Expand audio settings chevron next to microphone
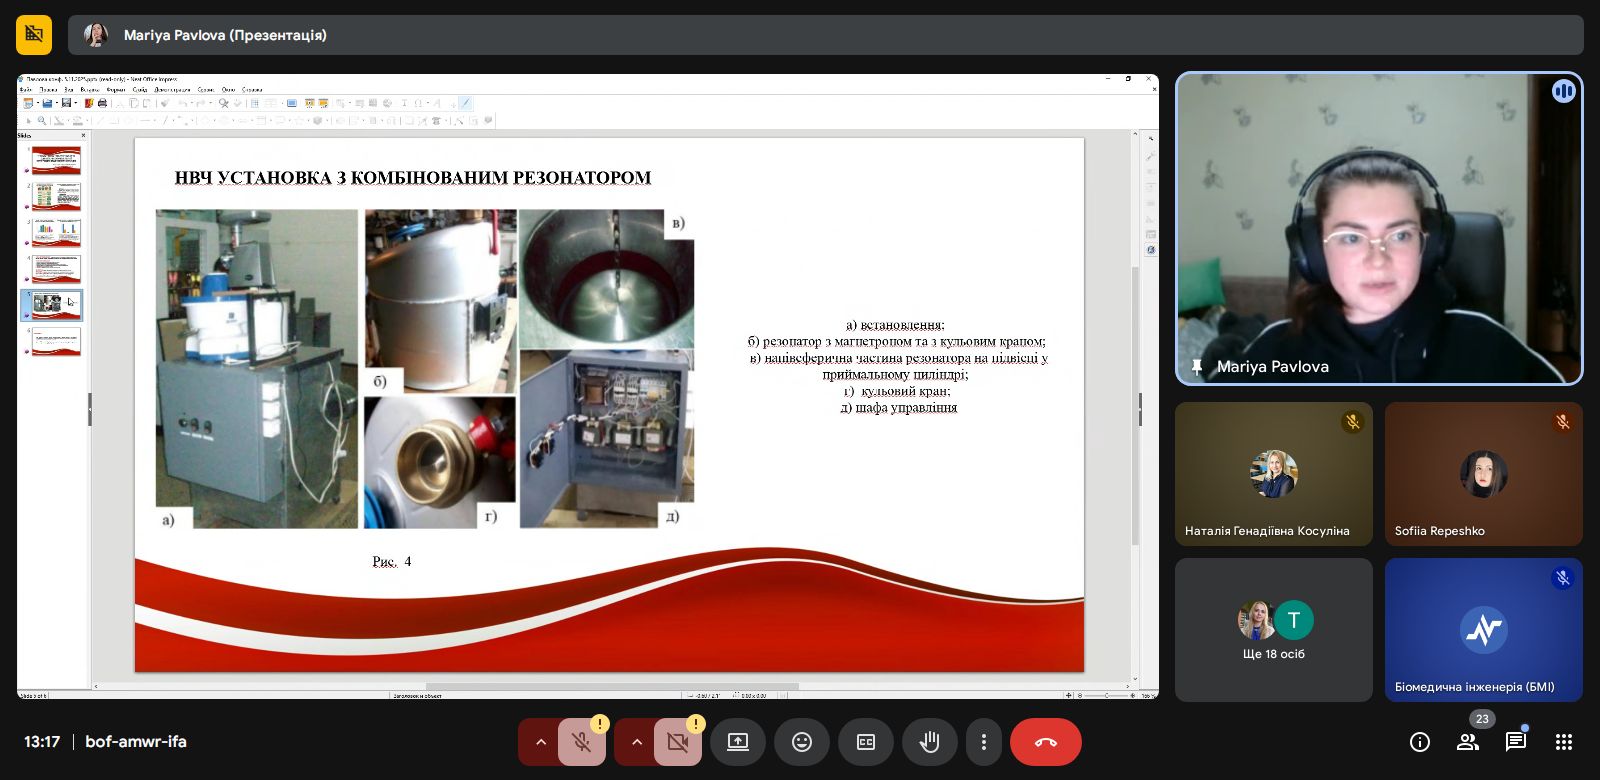 pos(540,742)
